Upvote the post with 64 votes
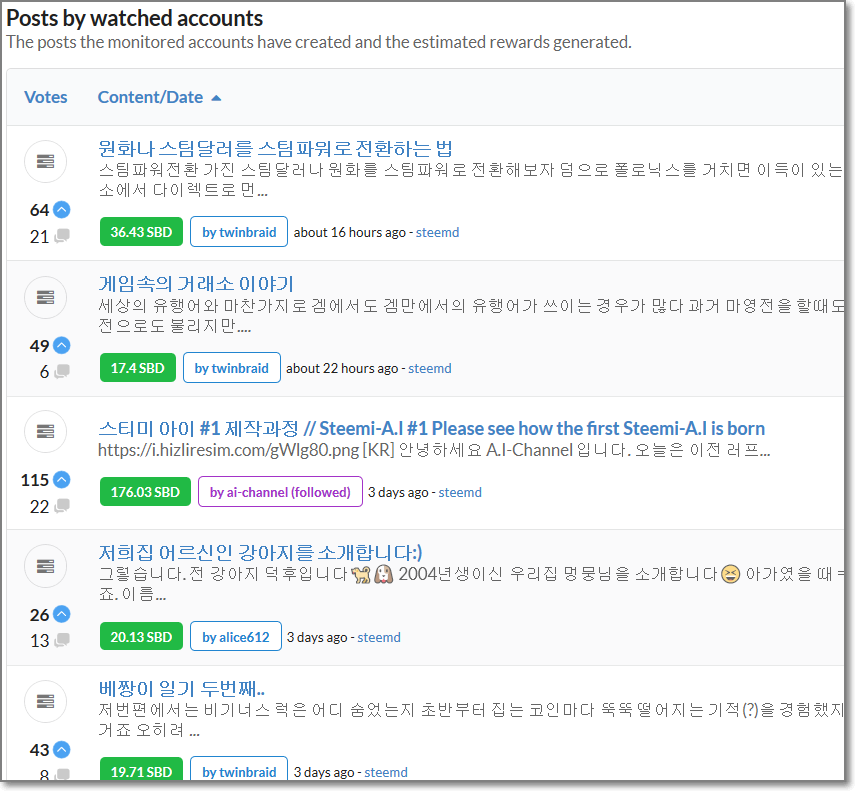The height and width of the screenshot is (791, 855). point(62,209)
